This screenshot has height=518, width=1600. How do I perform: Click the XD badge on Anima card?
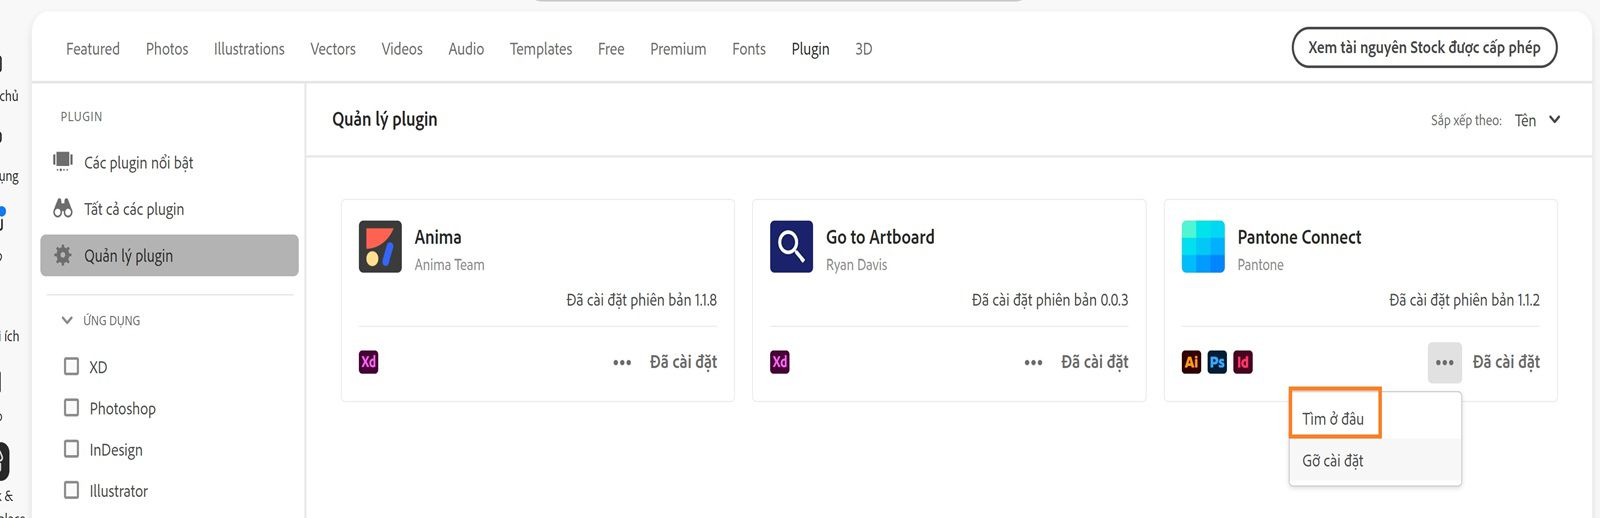pos(368,362)
